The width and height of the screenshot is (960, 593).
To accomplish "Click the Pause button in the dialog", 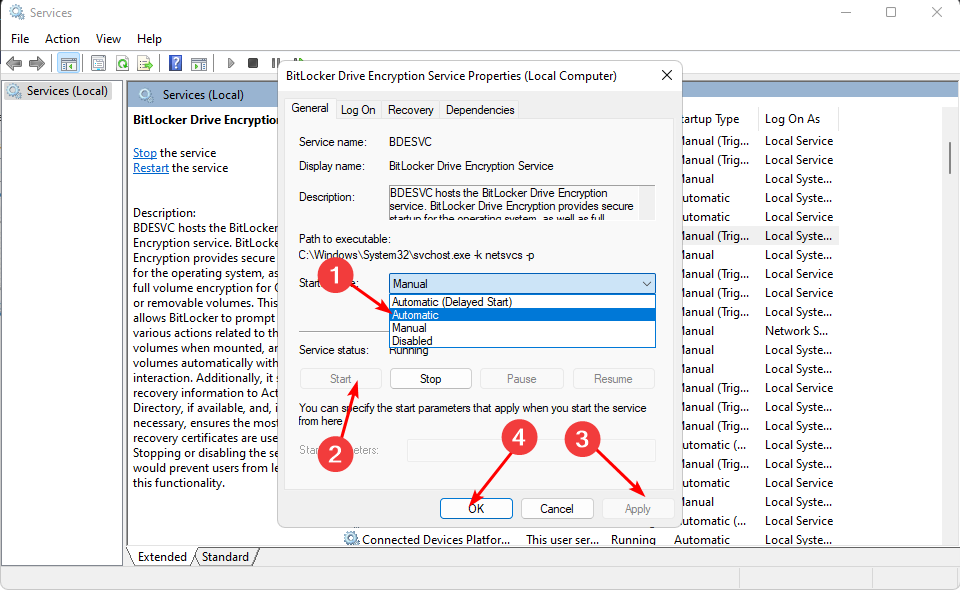I will pyautogui.click(x=521, y=379).
